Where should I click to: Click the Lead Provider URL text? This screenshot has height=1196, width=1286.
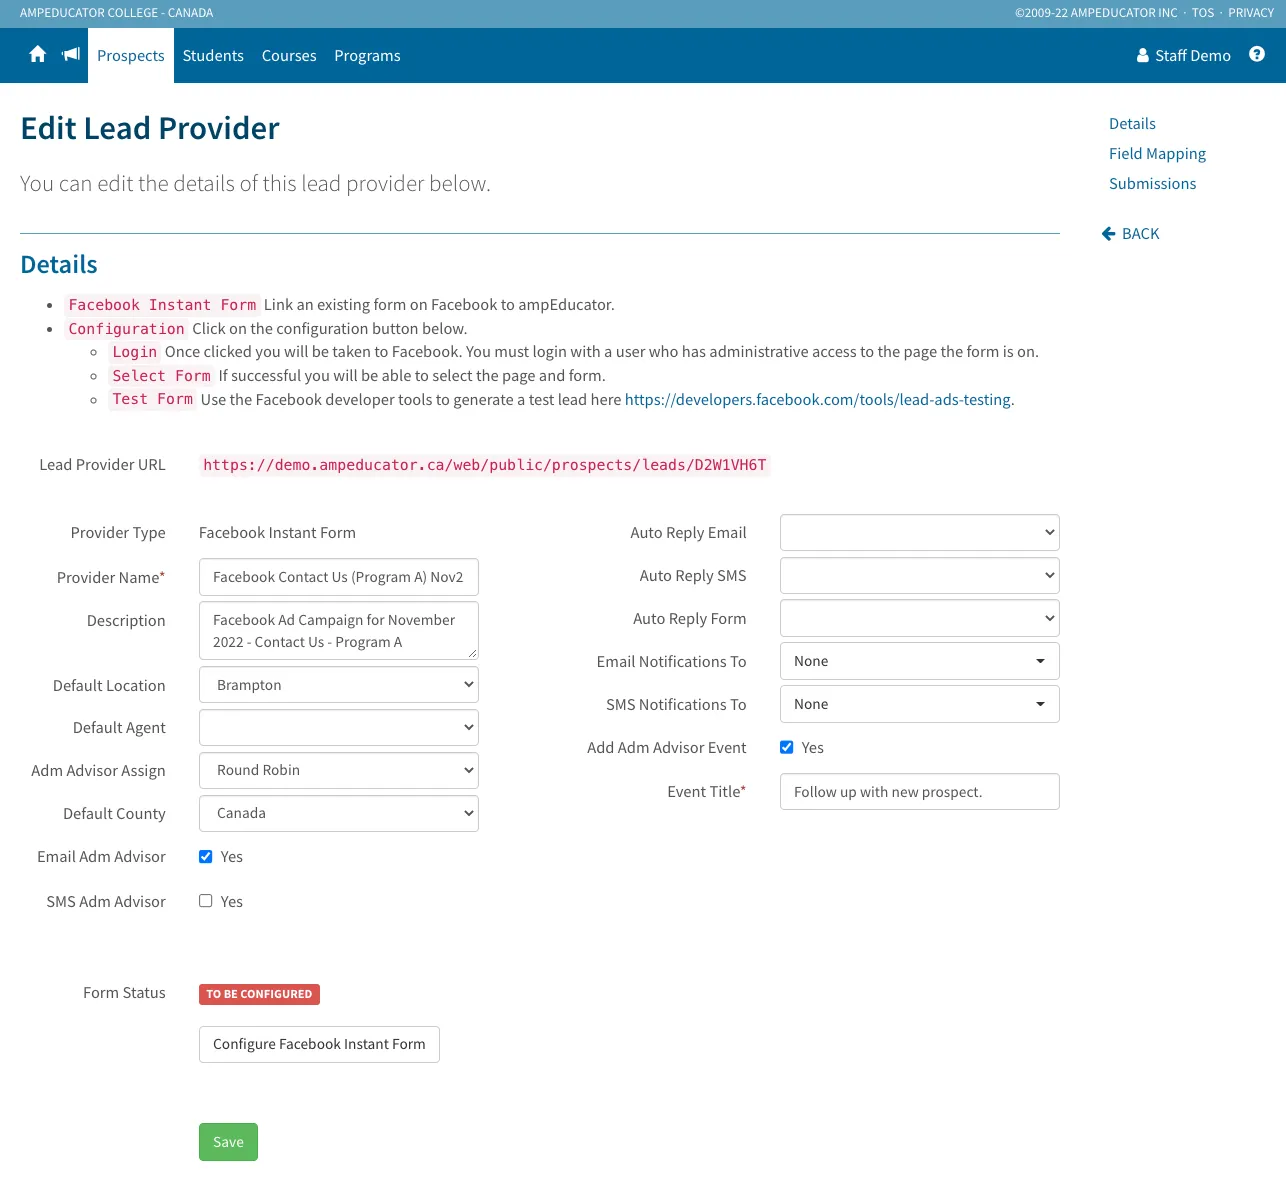[x=485, y=465]
